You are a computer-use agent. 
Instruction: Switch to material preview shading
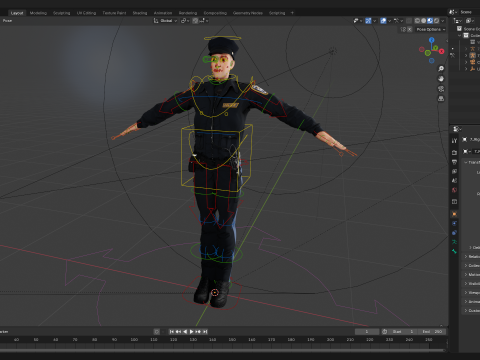430,21
